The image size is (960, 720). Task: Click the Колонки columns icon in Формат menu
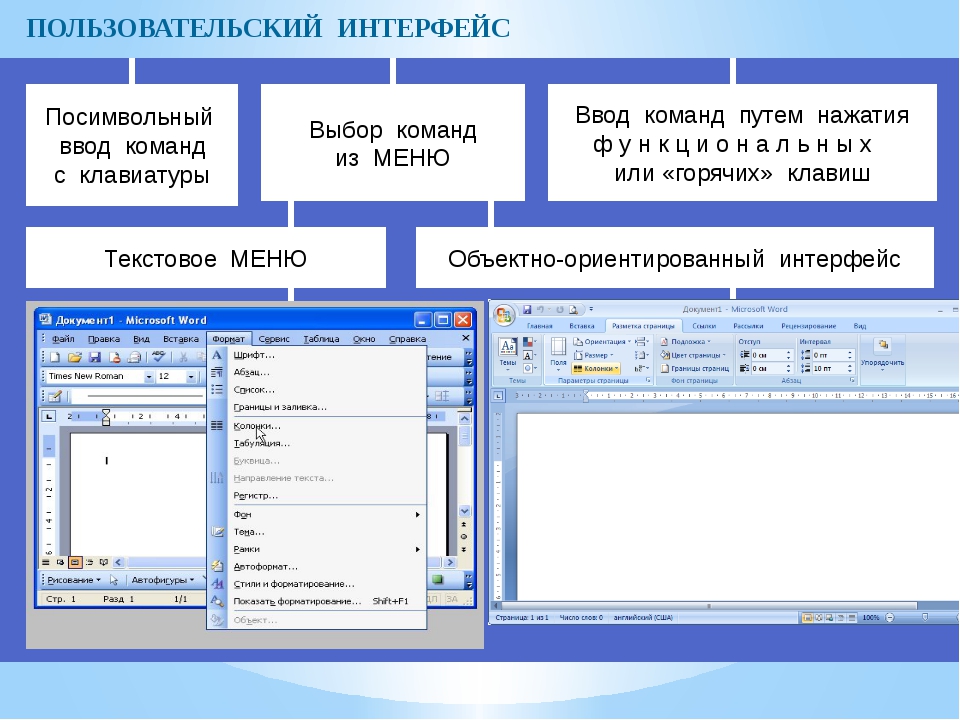[x=217, y=426]
